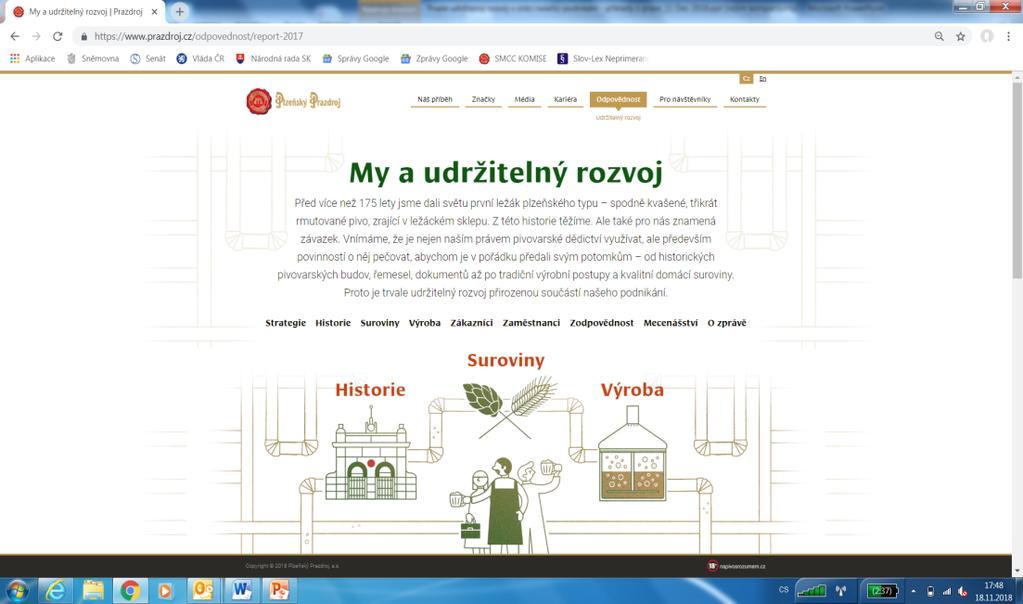Jump to the Zaměstnanci section
Image resolution: width=1023 pixels, height=604 pixels.
click(531, 323)
